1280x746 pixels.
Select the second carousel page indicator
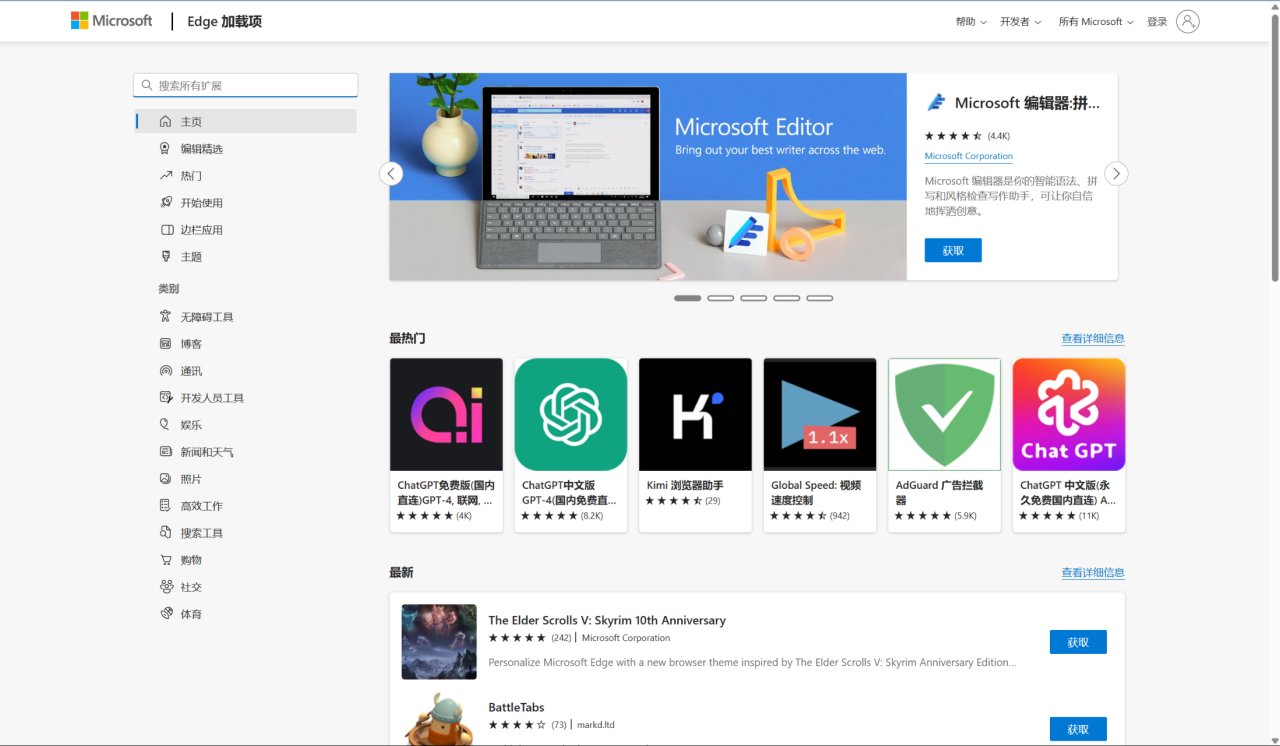click(x=721, y=298)
